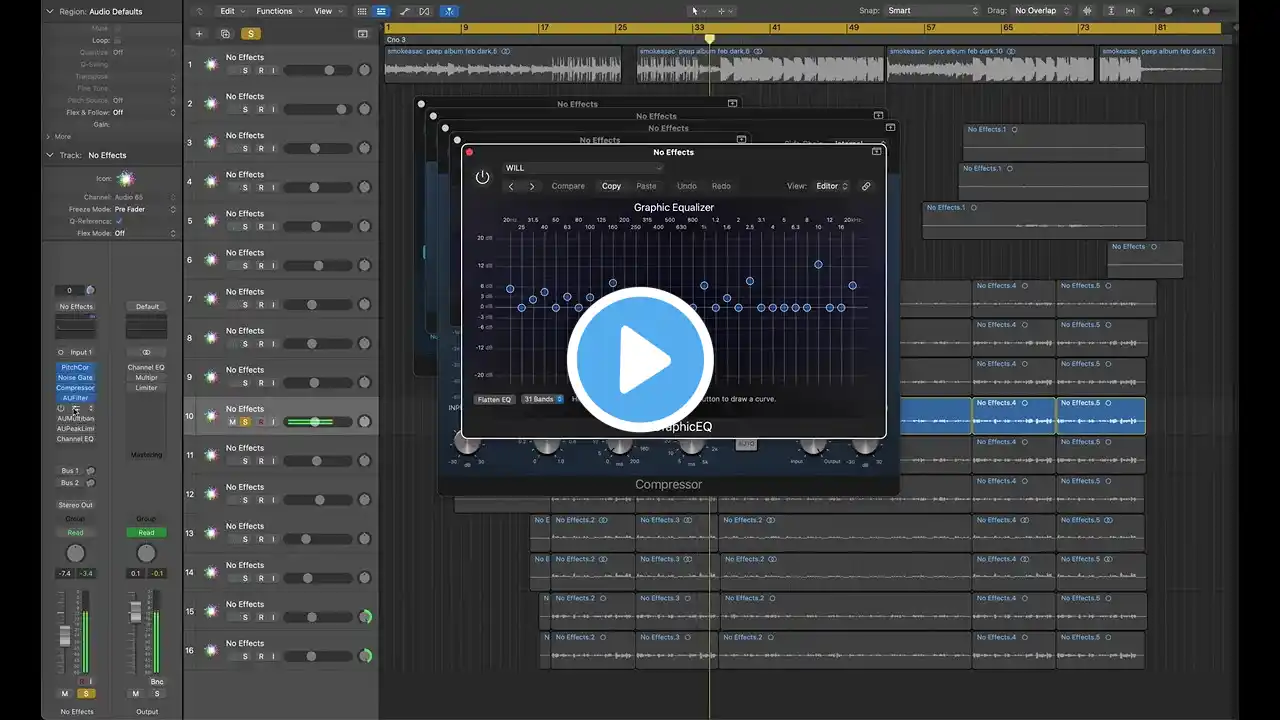
Task: Mute track 10 with M button
Action: pos(232,422)
